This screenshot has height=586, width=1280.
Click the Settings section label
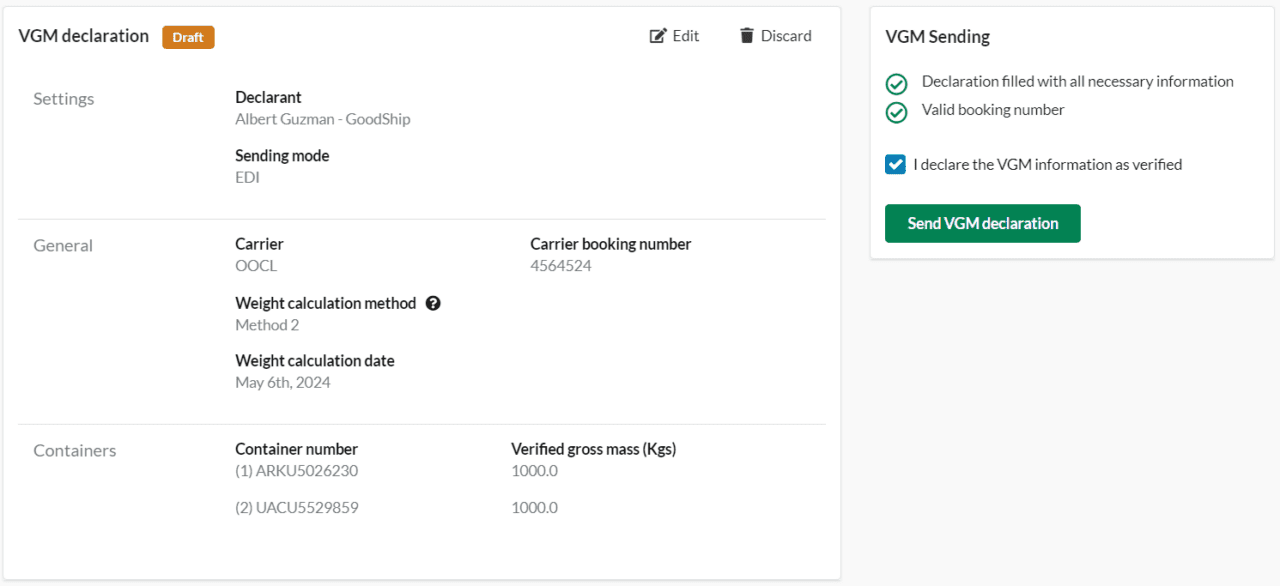point(63,98)
